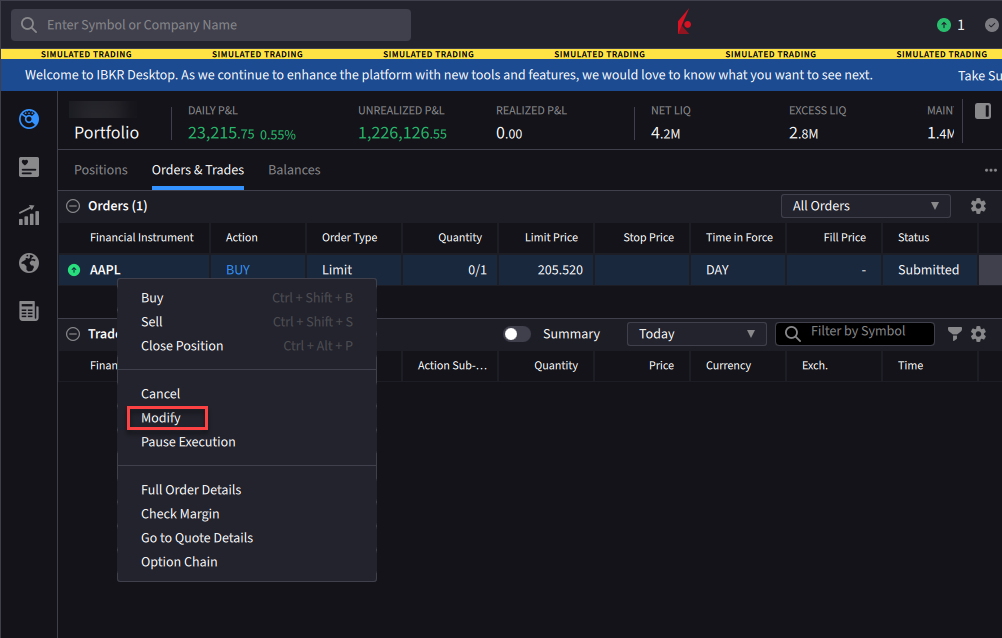Click magnifier icon in Filter by Symbol
This screenshot has width=1002, height=638.
[792, 334]
